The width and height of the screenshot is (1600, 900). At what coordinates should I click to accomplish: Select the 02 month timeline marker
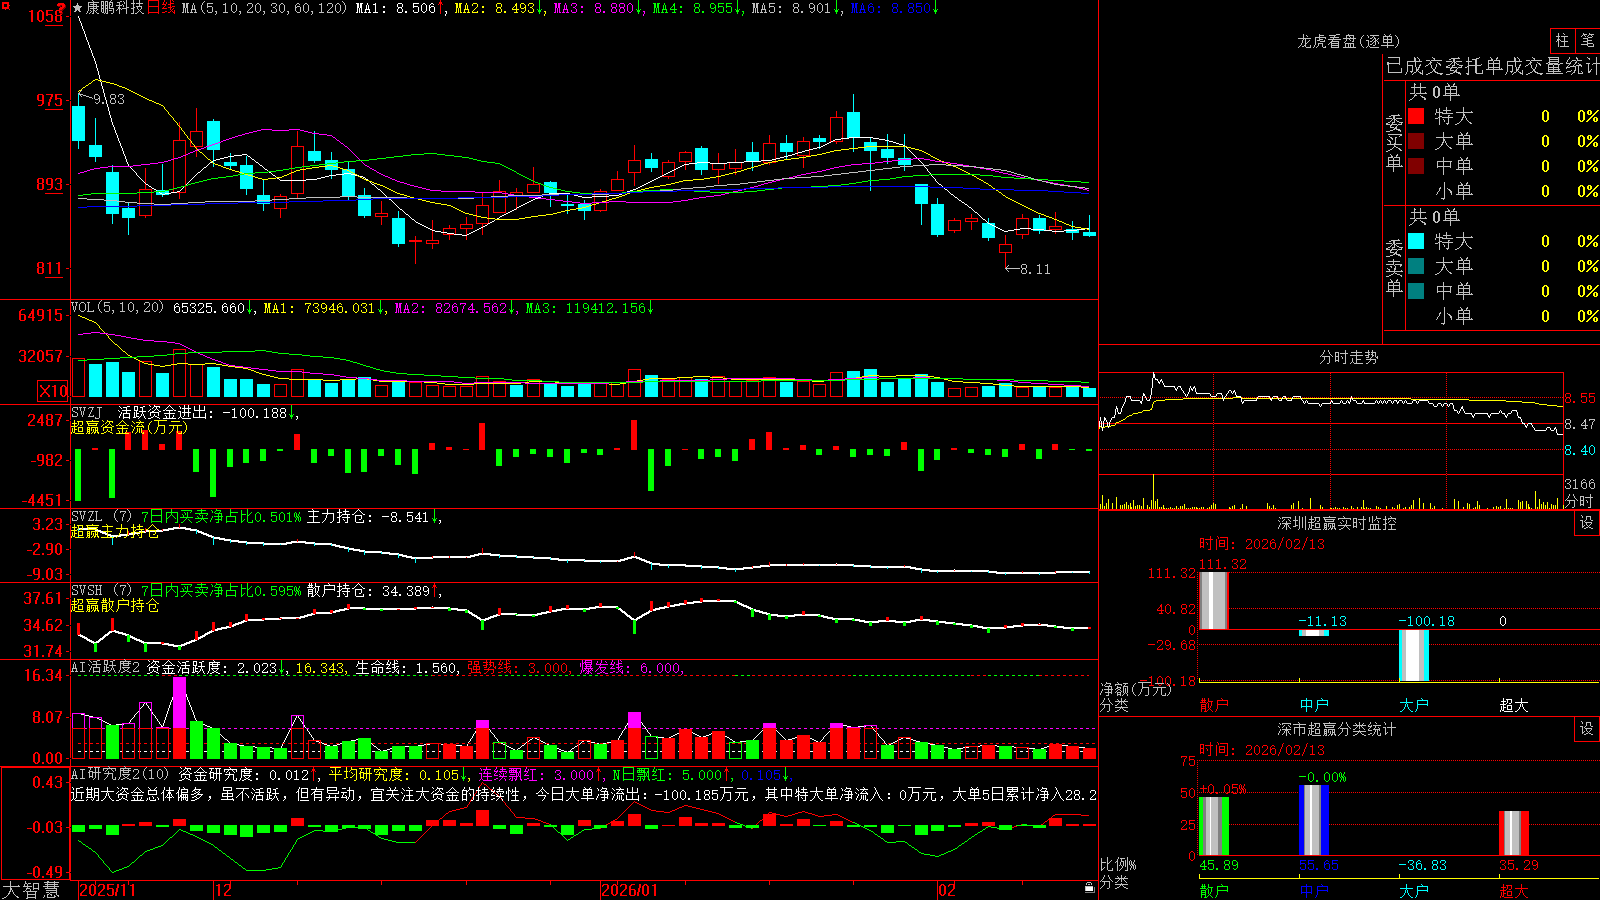(x=947, y=890)
